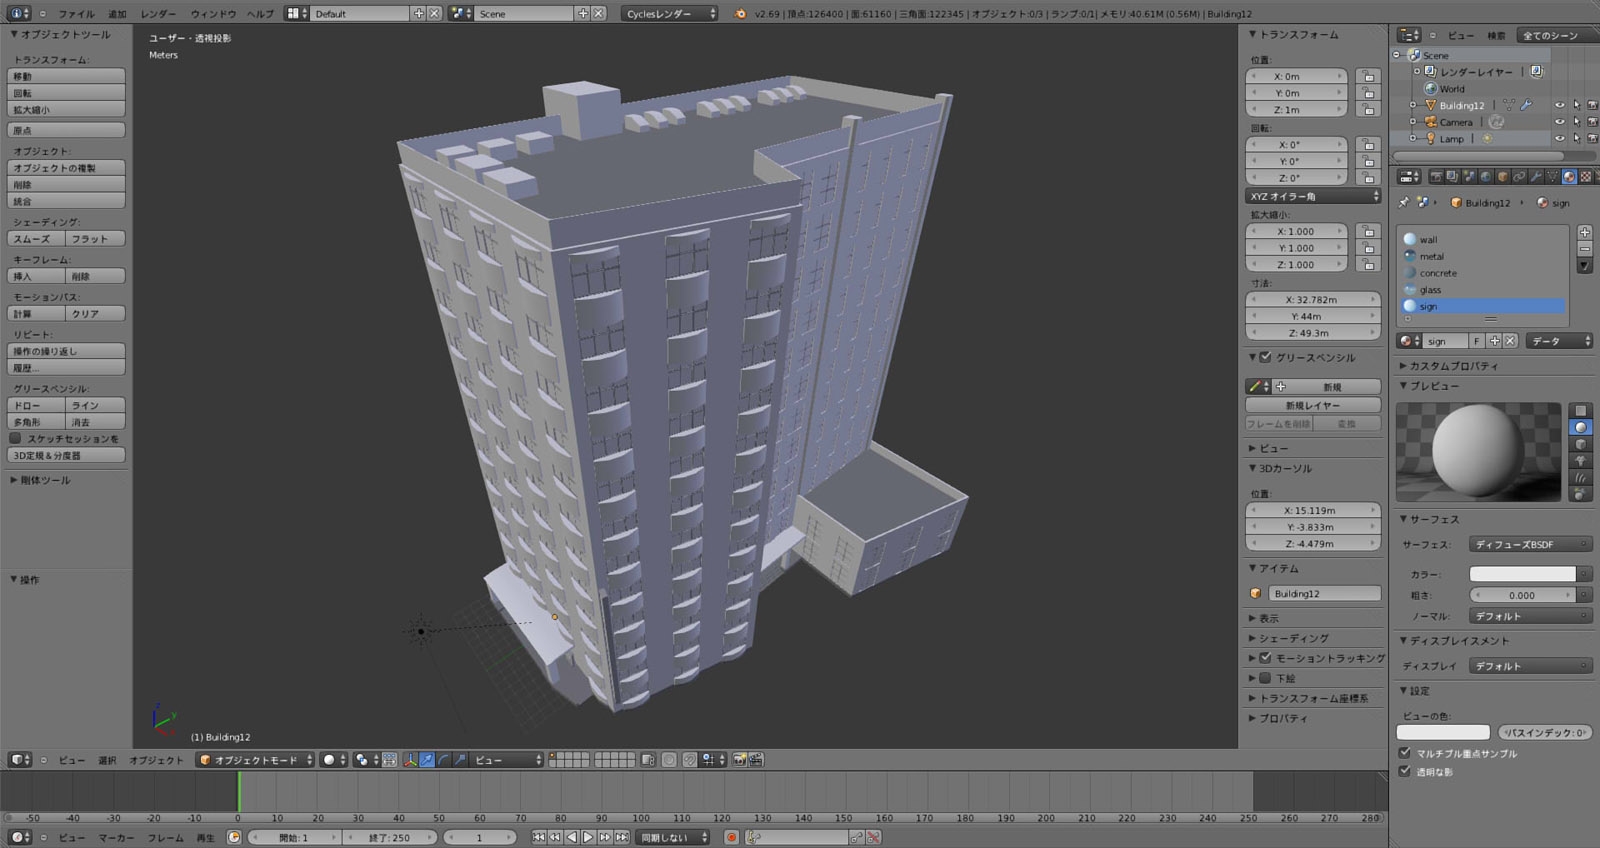Image resolution: width=1600 pixels, height=848 pixels.
Task: Toggle visibility eye for Building12 in outliner
Action: pos(1559,105)
